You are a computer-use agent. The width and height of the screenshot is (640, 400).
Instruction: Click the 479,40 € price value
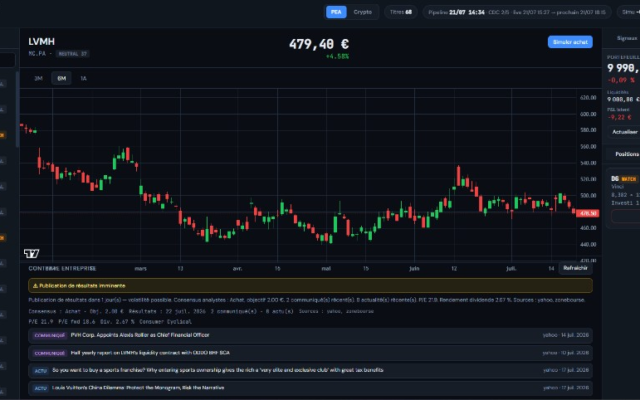[x=319, y=44]
